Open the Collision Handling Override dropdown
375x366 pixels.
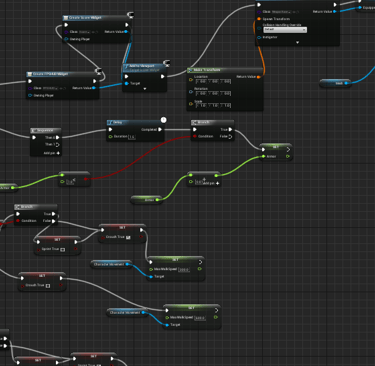[285, 30]
